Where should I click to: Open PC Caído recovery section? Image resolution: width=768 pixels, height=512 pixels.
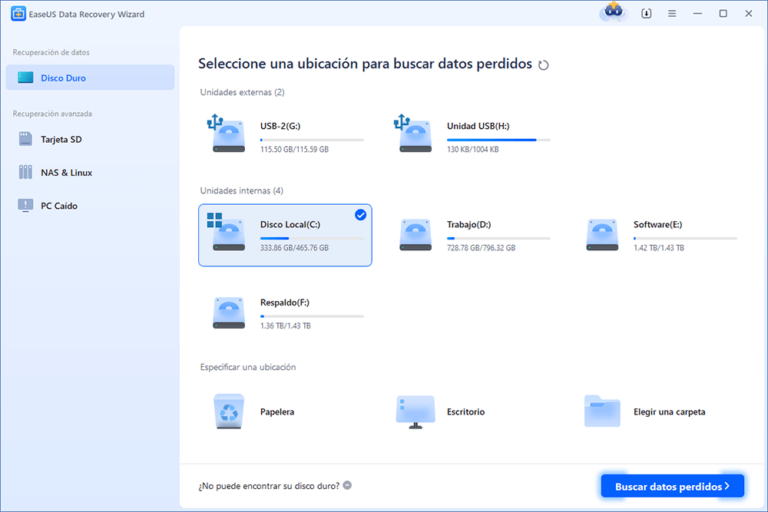pos(90,206)
